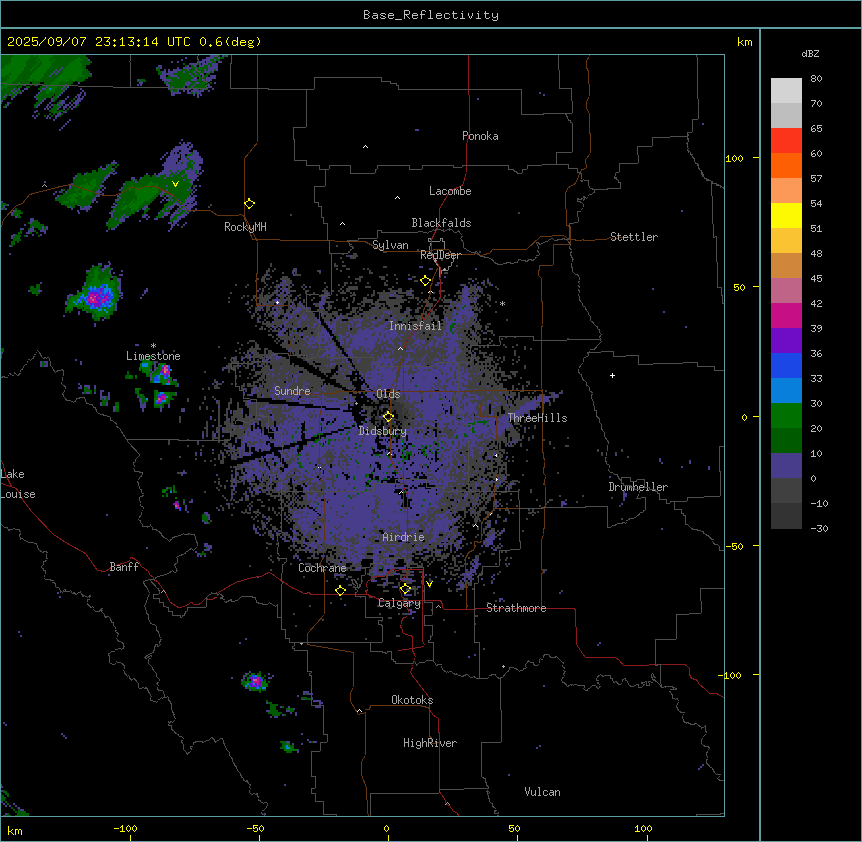Image resolution: width=862 pixels, height=842 pixels.
Task: Click the Innisfail city label
Action: (x=415, y=326)
